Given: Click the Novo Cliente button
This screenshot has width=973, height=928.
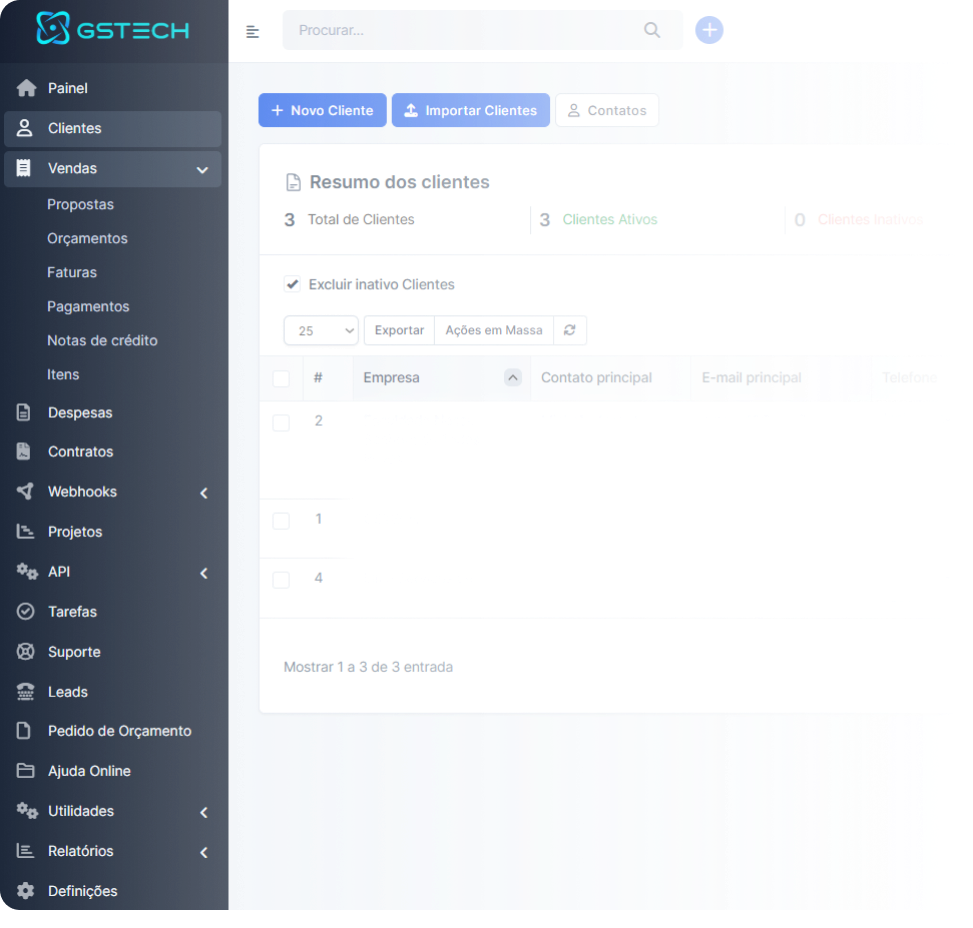Looking at the screenshot, I should pos(322,111).
